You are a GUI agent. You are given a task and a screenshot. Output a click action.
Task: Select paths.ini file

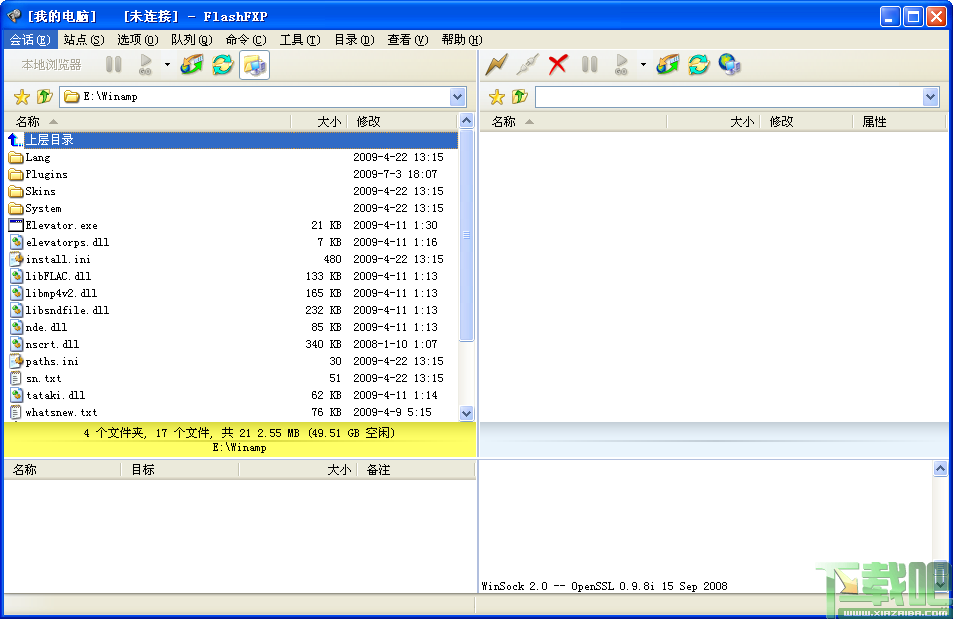(x=231, y=361)
